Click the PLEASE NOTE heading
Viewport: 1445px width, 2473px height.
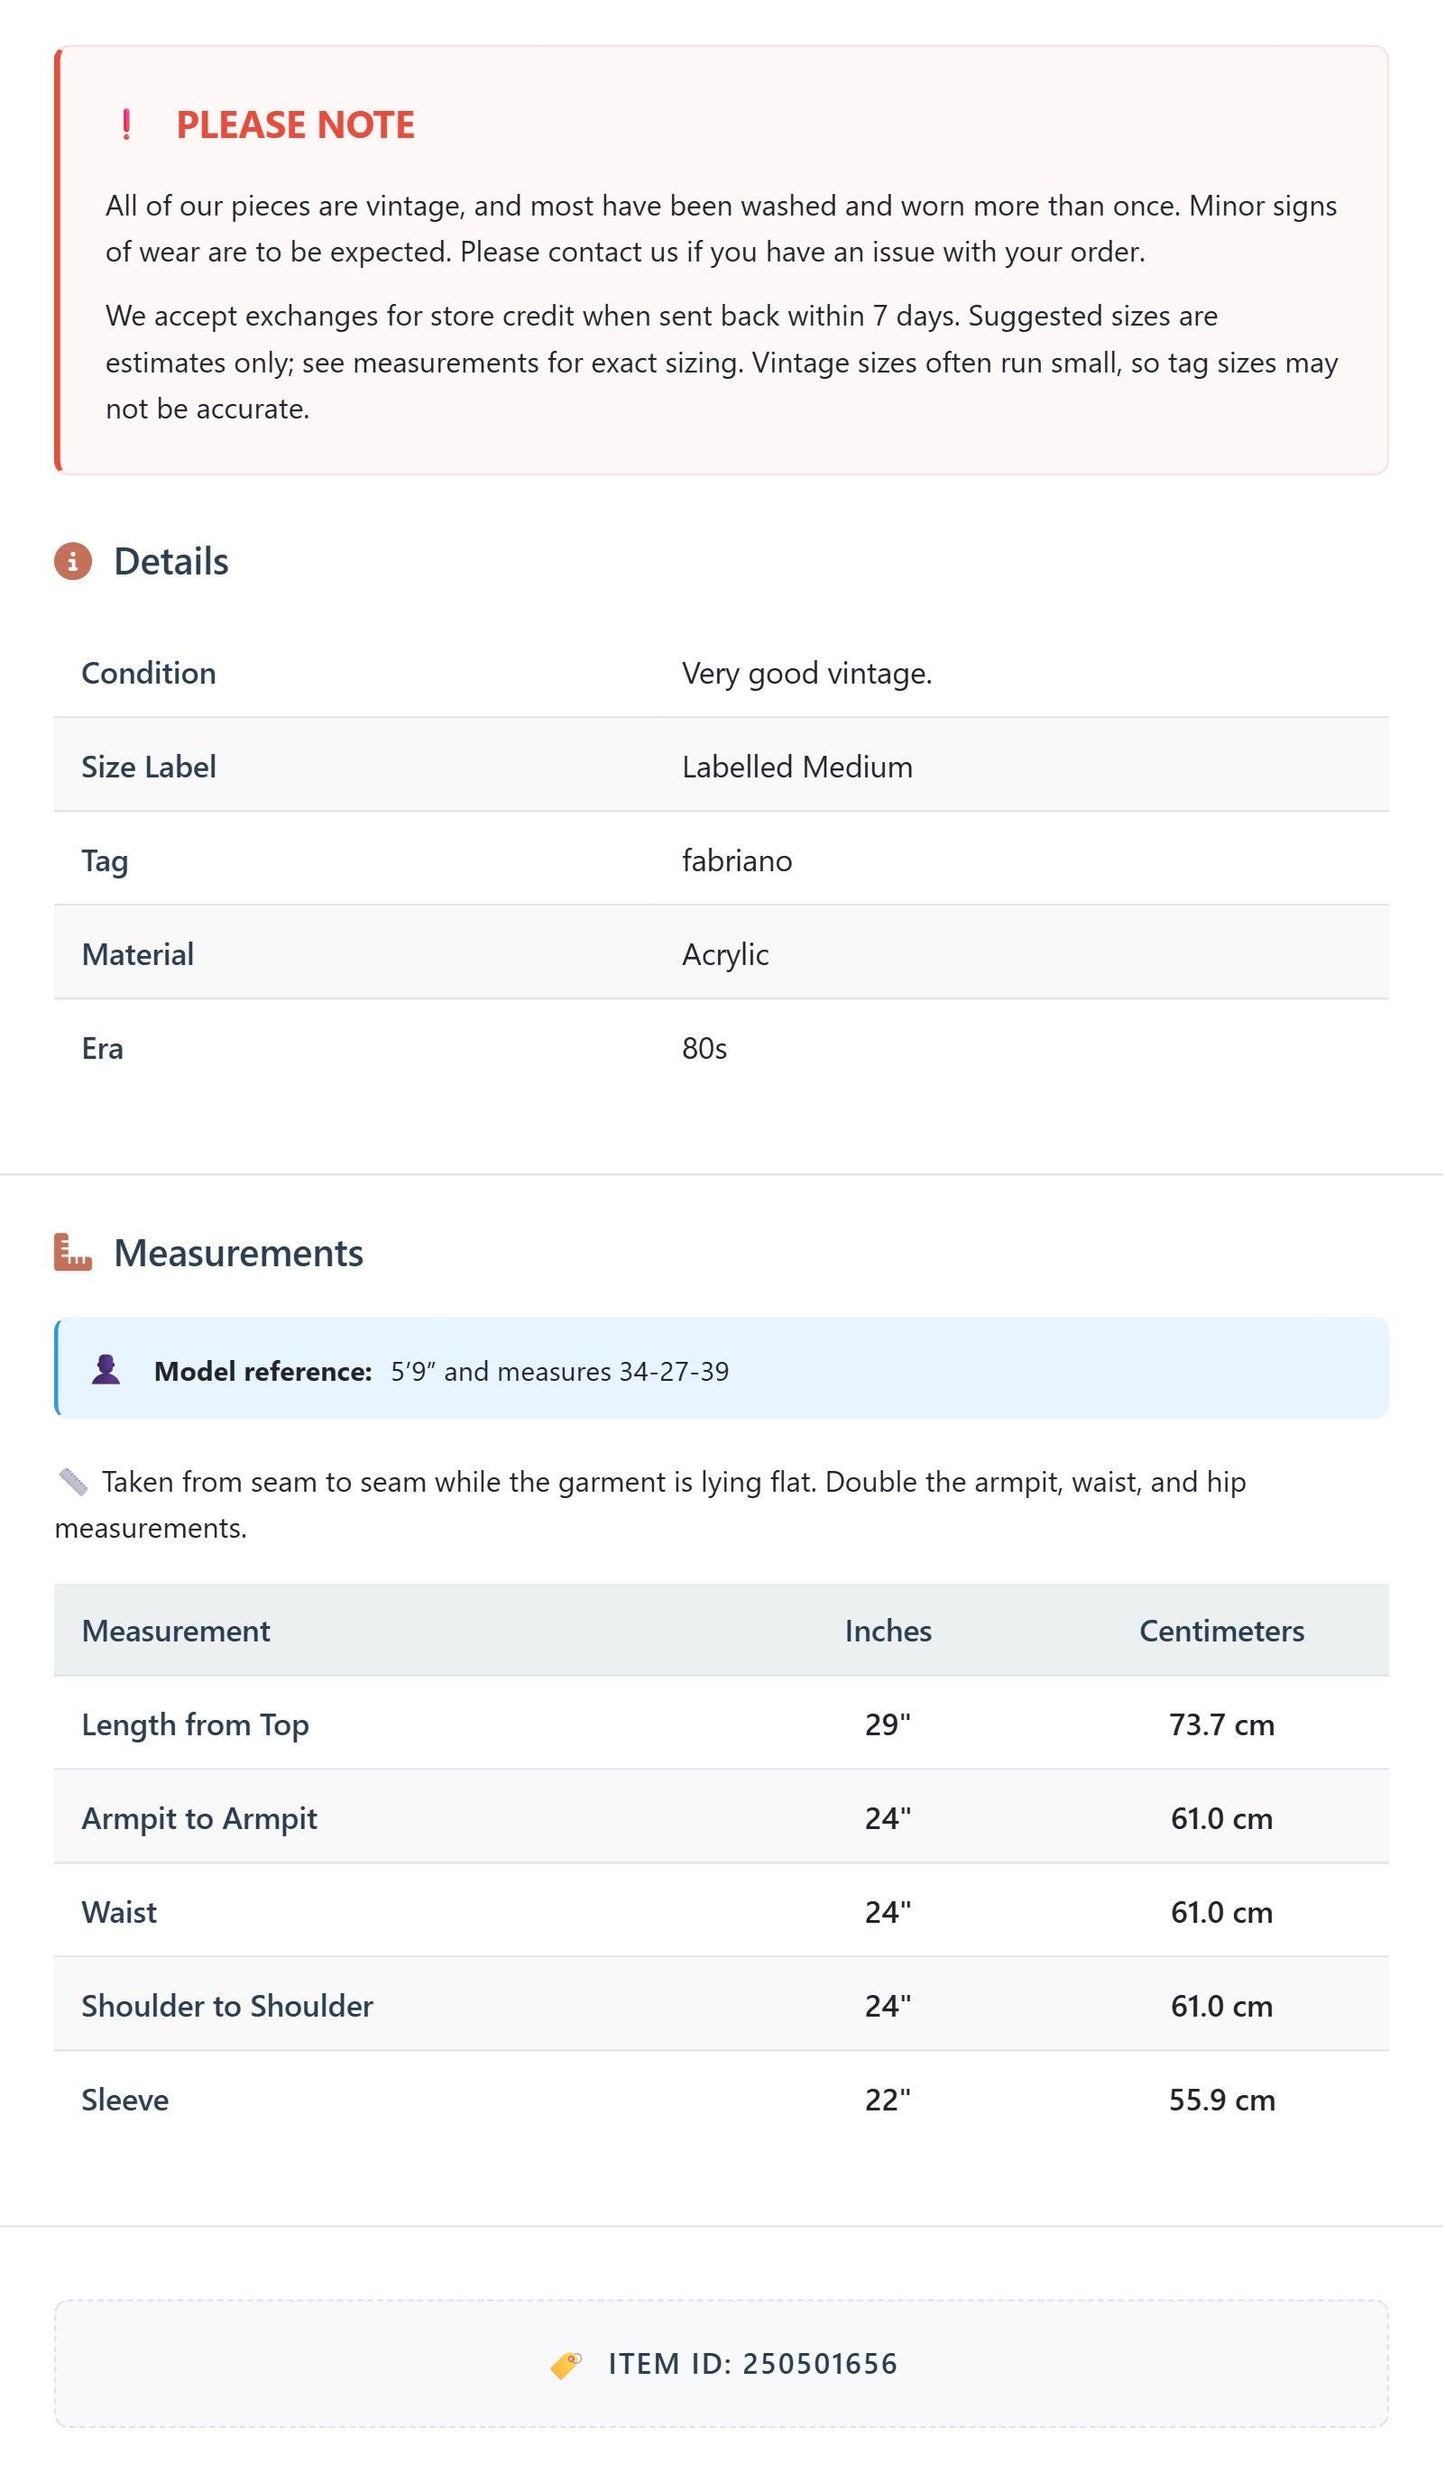pyautogui.click(x=295, y=125)
